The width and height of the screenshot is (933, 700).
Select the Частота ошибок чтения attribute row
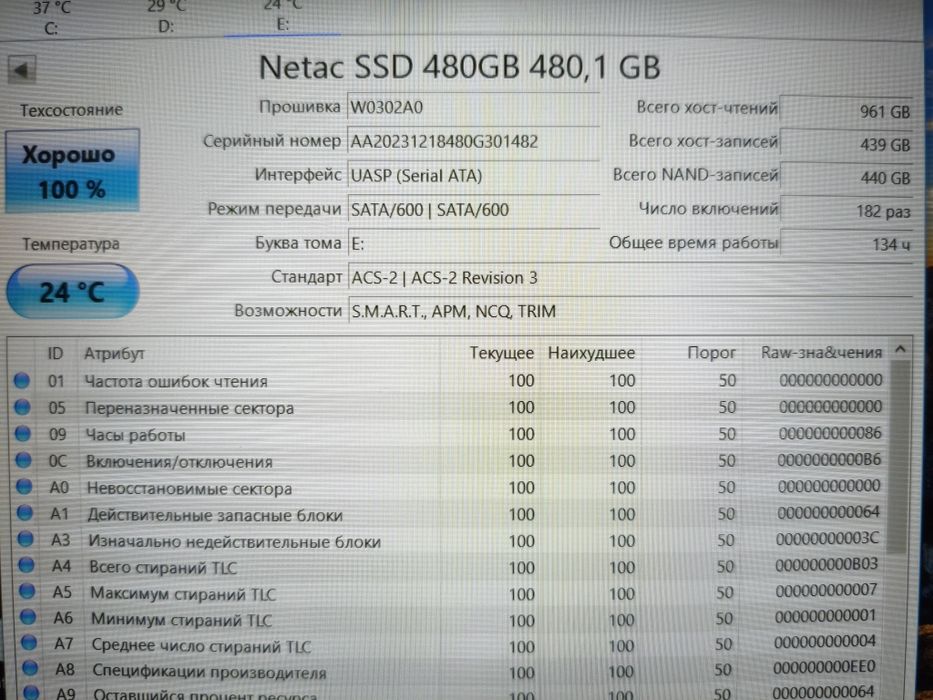[449, 380]
